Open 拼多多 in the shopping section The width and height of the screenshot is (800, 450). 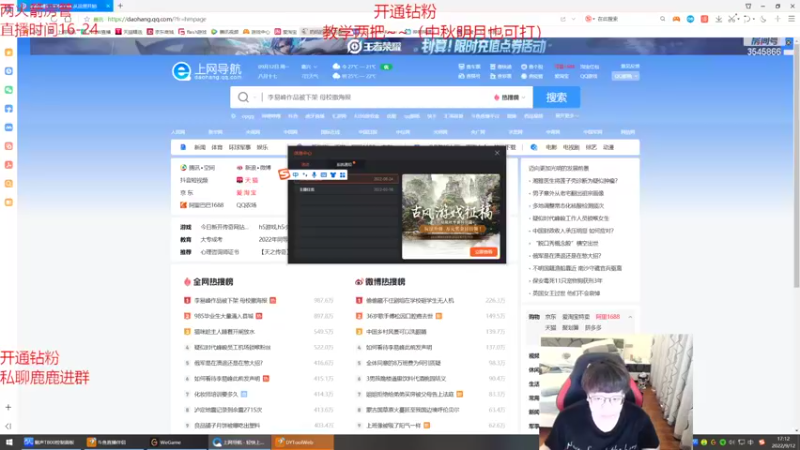click(x=593, y=328)
